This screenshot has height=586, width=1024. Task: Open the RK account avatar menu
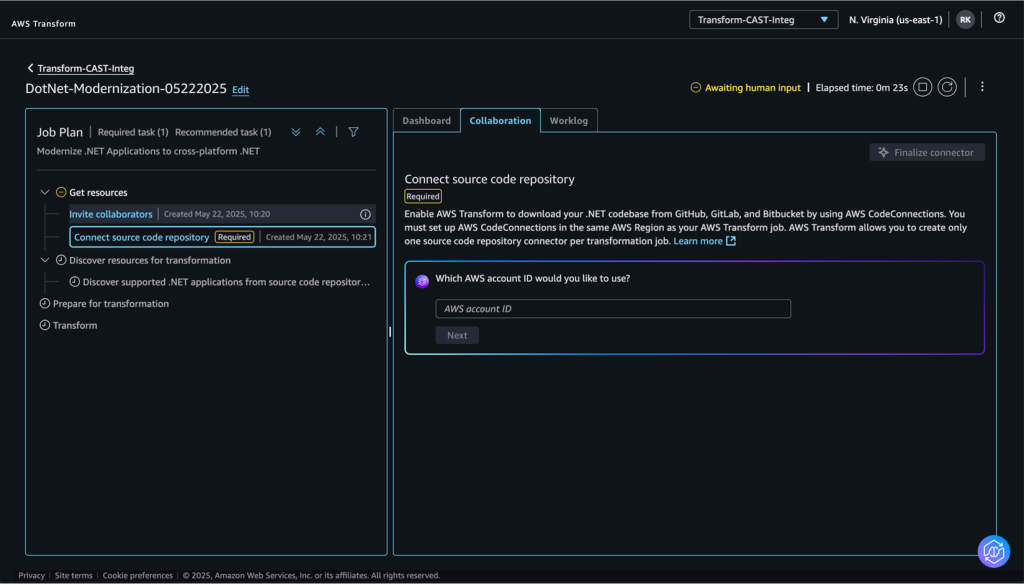(x=964, y=18)
